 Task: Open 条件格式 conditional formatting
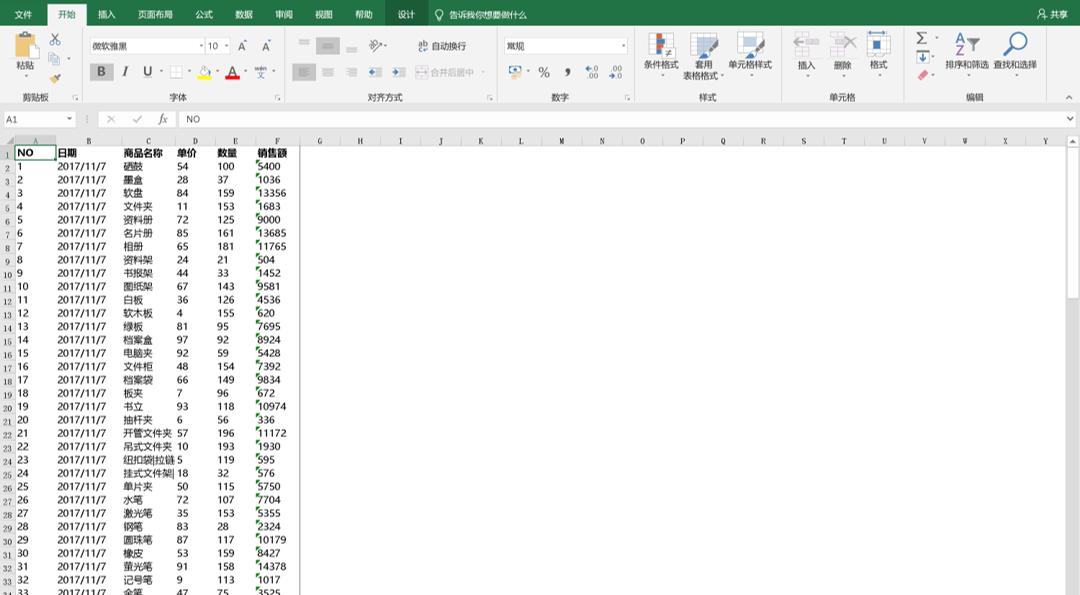click(x=660, y=54)
